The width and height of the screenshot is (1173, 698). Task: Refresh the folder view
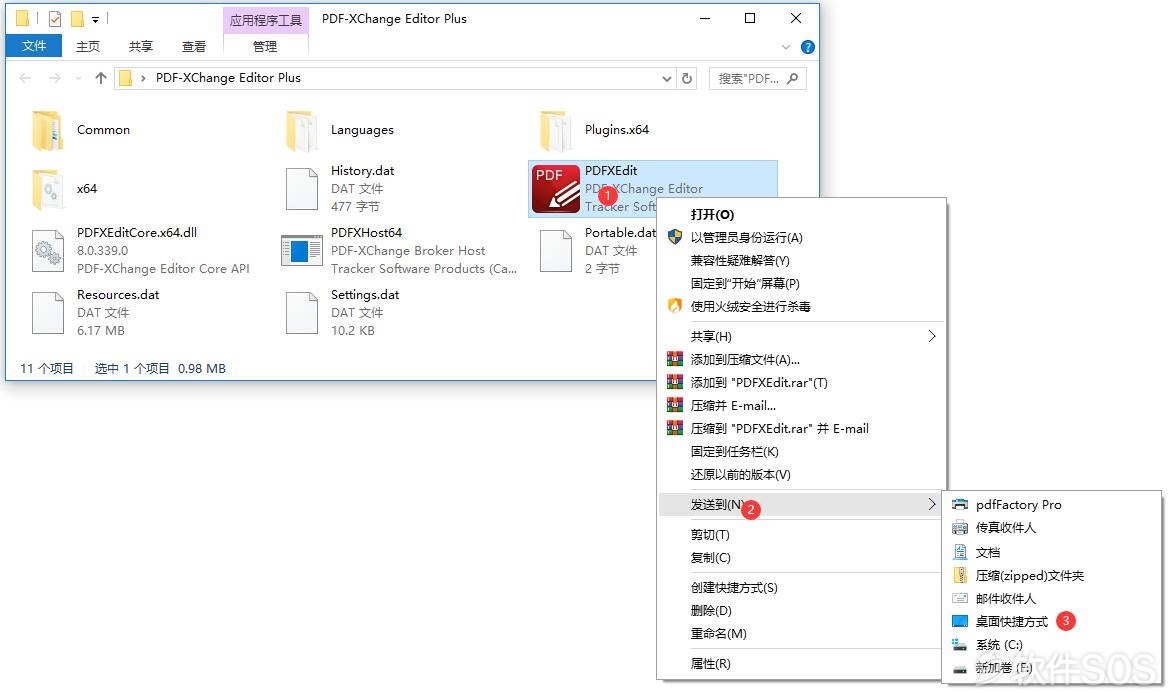[687, 78]
